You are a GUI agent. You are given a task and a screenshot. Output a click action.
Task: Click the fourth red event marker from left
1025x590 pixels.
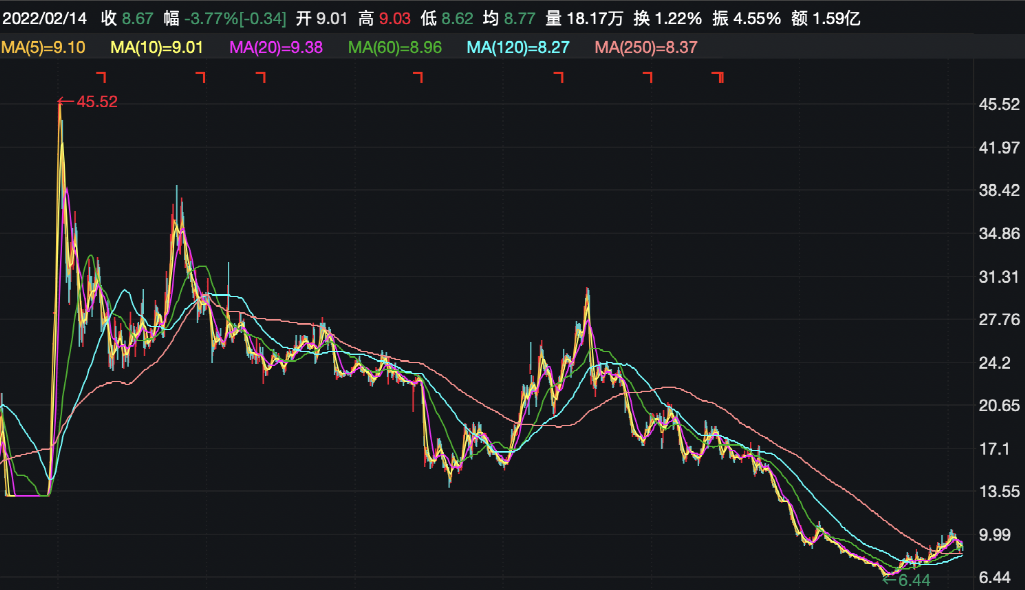(418, 77)
